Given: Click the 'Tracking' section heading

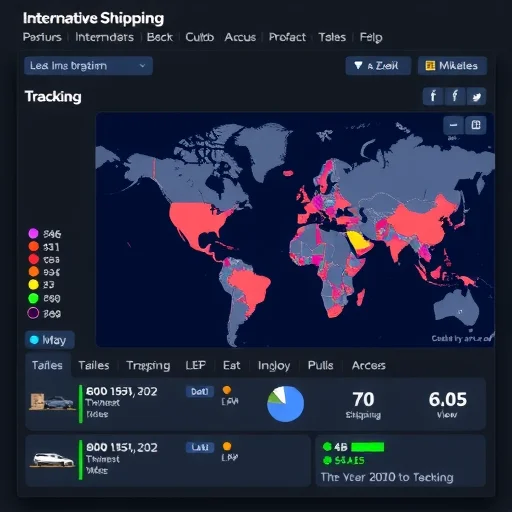Looking at the screenshot, I should click(x=53, y=97).
